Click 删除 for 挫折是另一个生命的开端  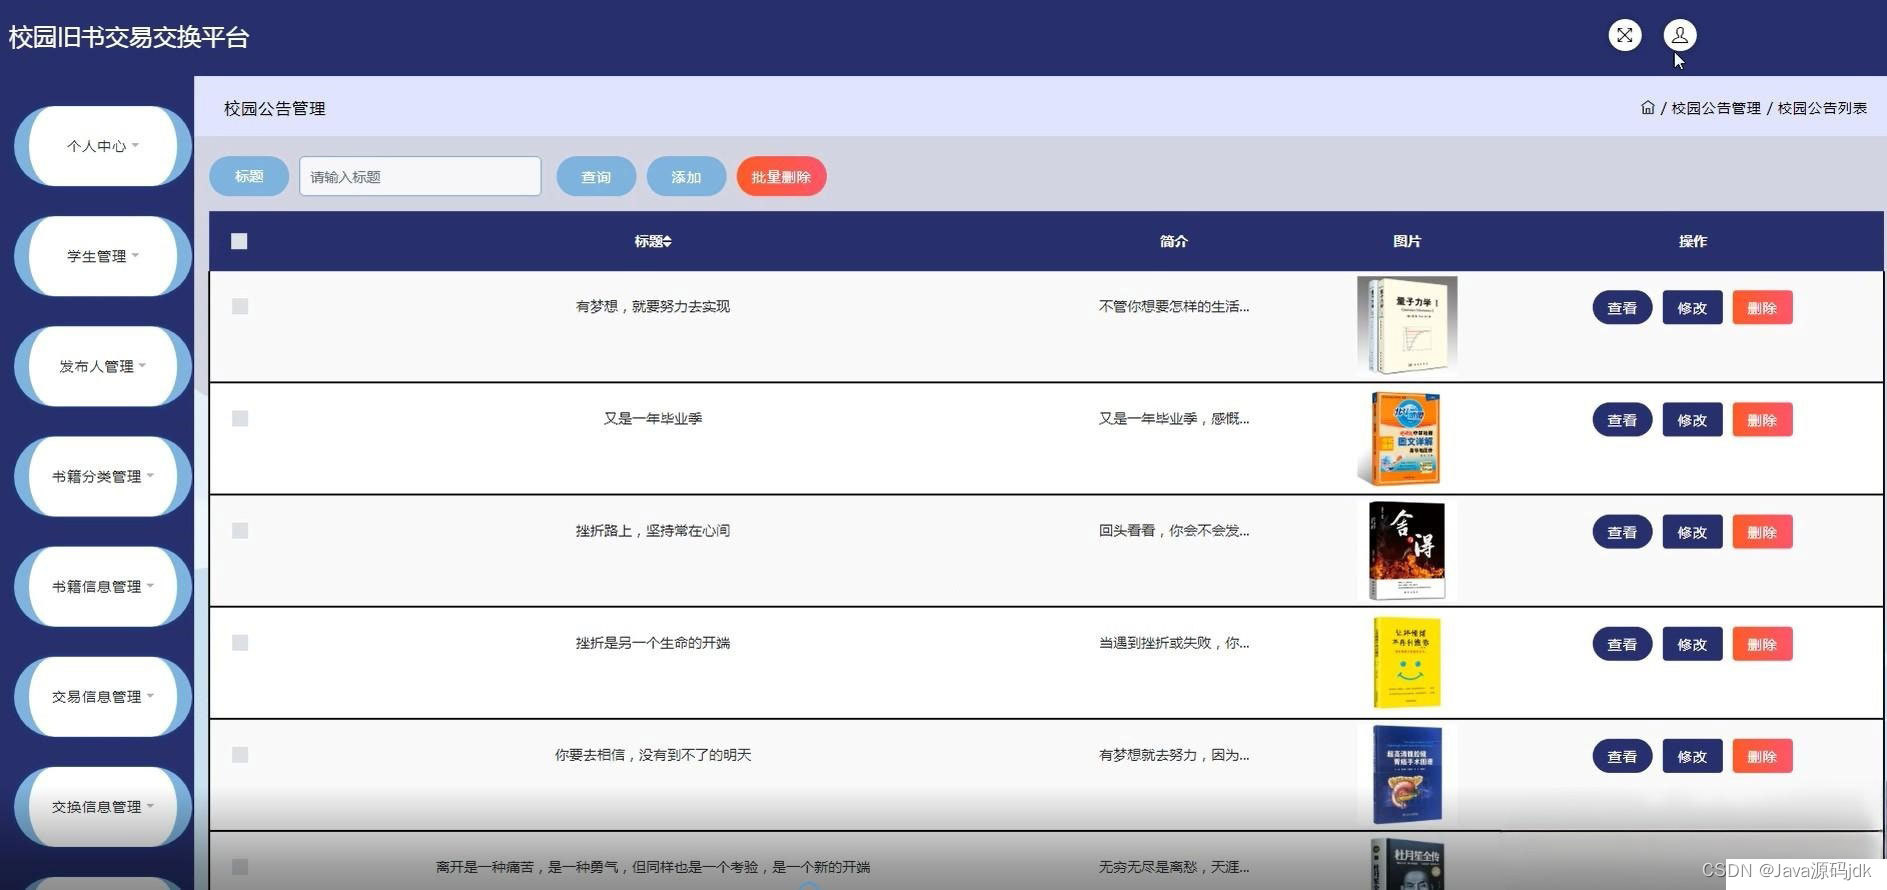pos(1762,644)
